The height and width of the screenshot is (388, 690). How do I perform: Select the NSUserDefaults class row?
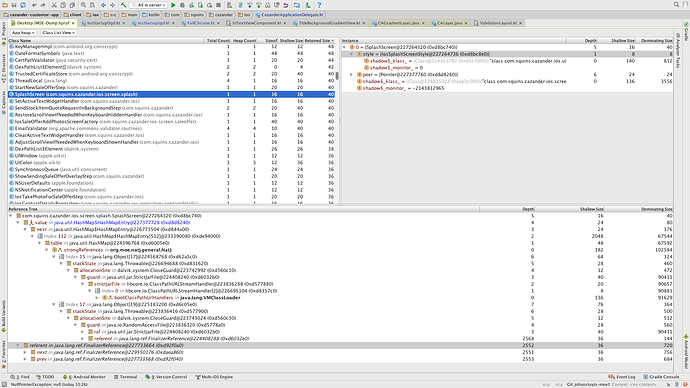pyautogui.click(x=172, y=183)
